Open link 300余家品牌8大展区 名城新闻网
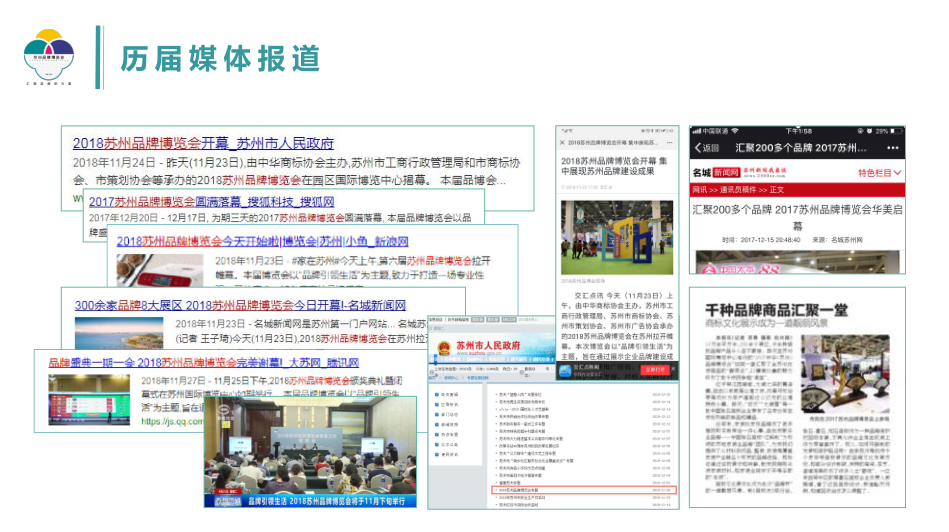This screenshot has width=949, height=532. (x=240, y=305)
